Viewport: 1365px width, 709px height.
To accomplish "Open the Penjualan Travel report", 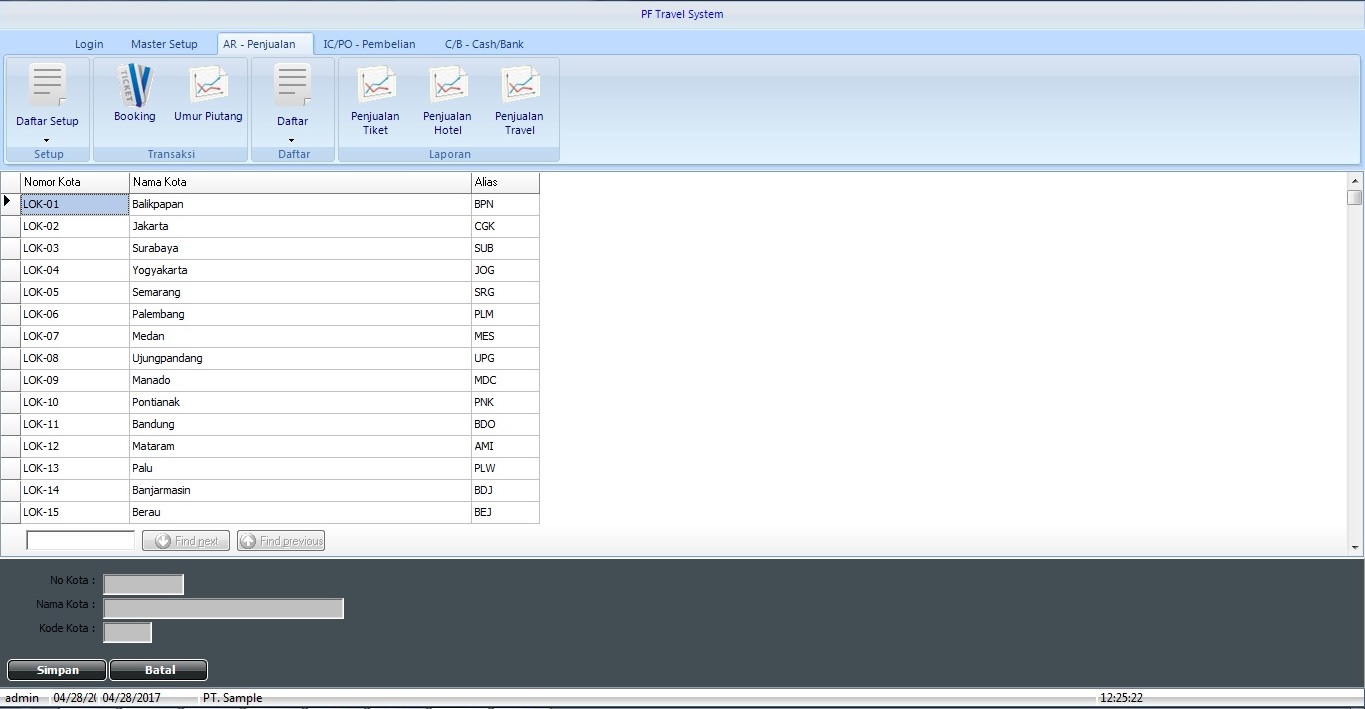I will (x=519, y=86).
